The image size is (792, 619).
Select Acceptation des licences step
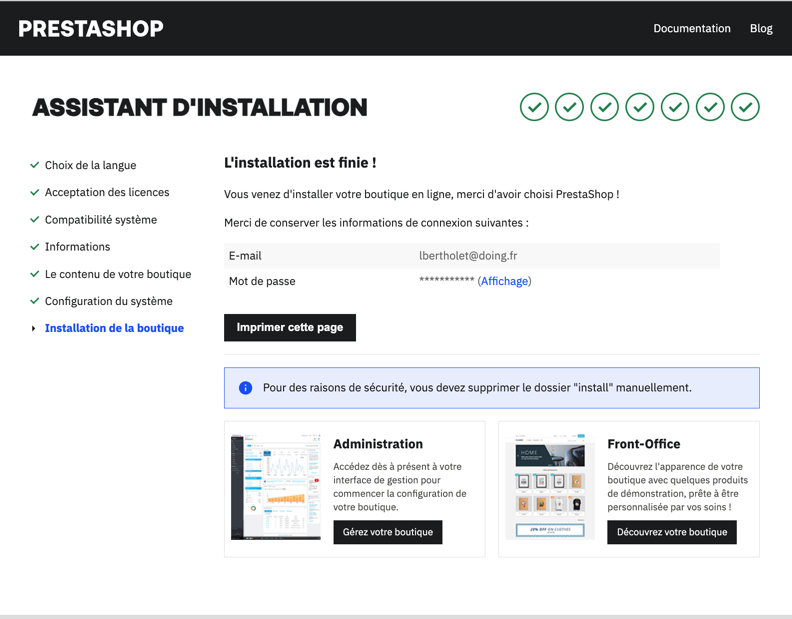pyautogui.click(x=107, y=193)
